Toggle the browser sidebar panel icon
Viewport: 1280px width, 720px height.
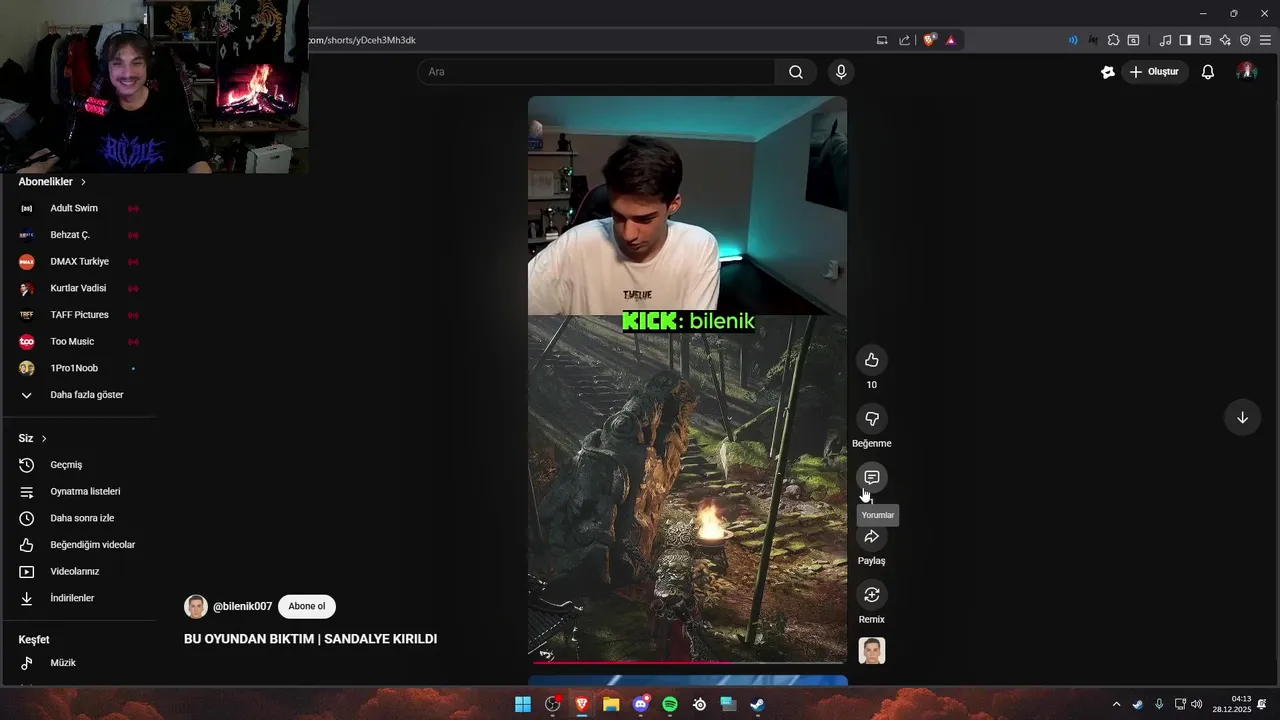[x=1185, y=40]
